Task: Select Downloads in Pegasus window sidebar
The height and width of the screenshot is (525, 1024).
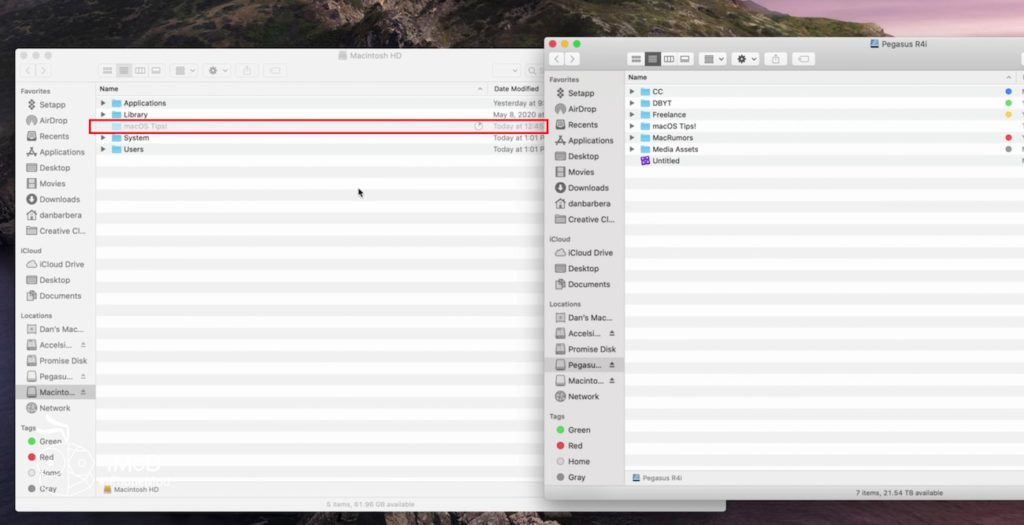Action: [587, 188]
